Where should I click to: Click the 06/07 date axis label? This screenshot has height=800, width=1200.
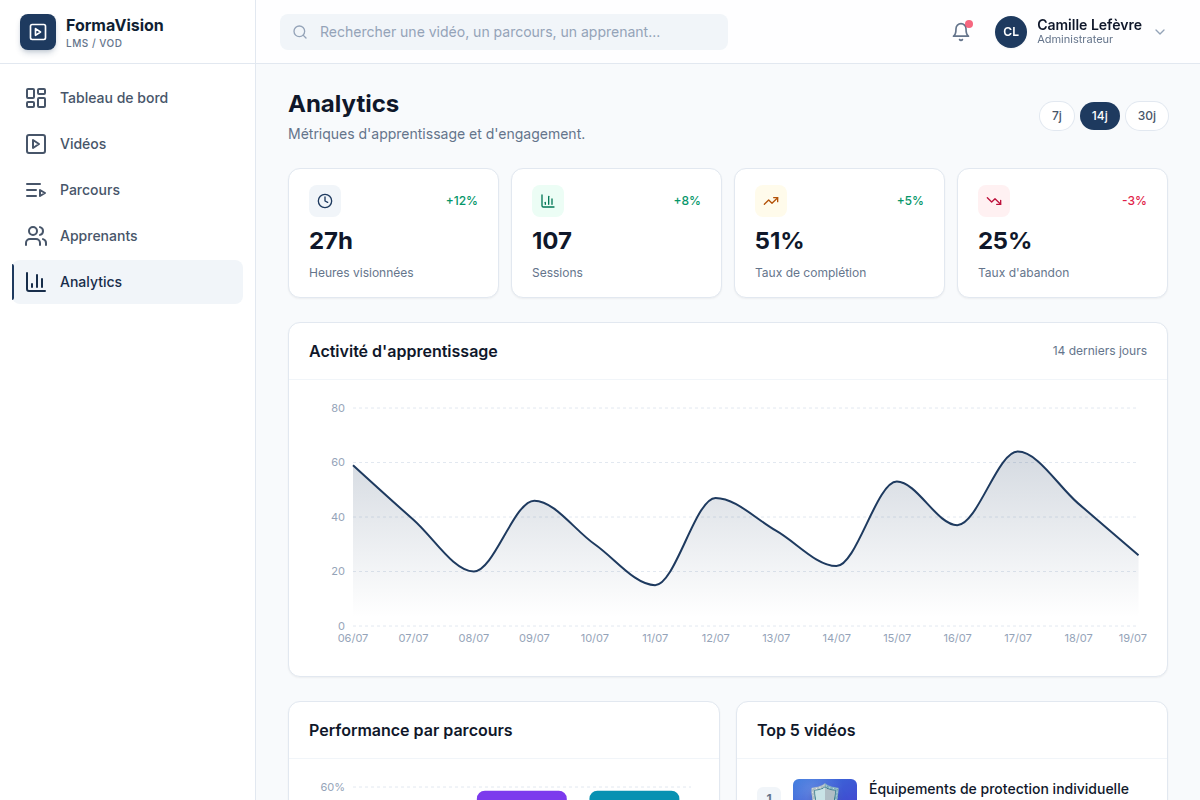[353, 638]
